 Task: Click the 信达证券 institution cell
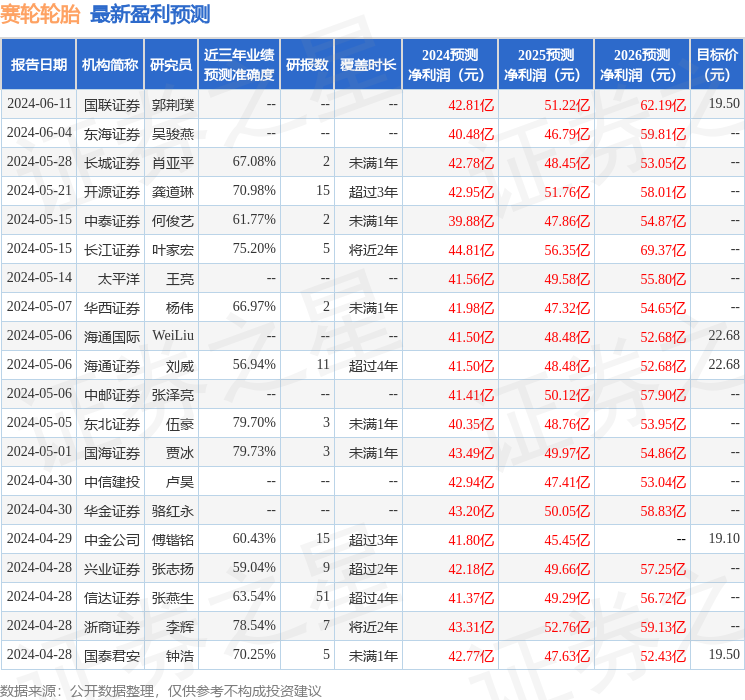(112, 598)
